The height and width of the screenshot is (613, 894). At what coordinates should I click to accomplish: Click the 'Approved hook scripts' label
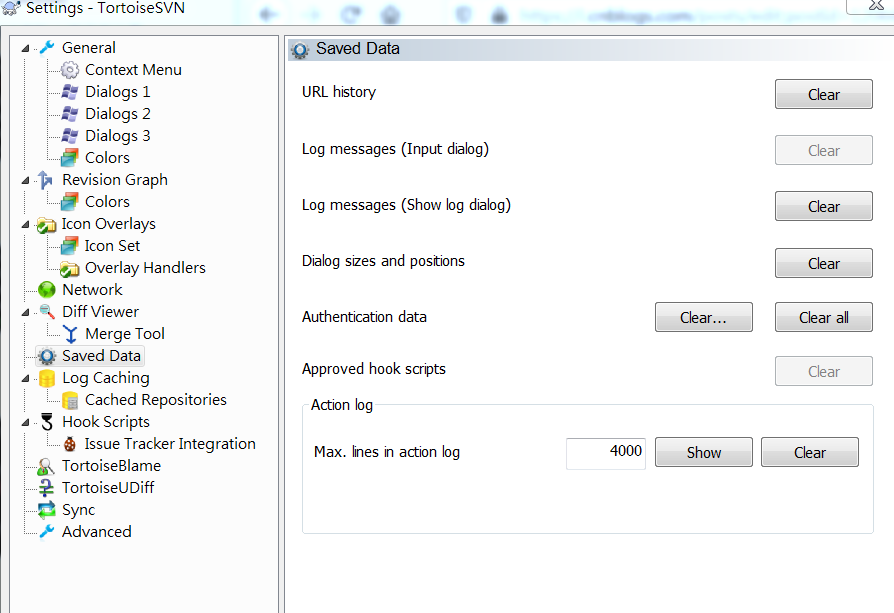click(x=374, y=369)
